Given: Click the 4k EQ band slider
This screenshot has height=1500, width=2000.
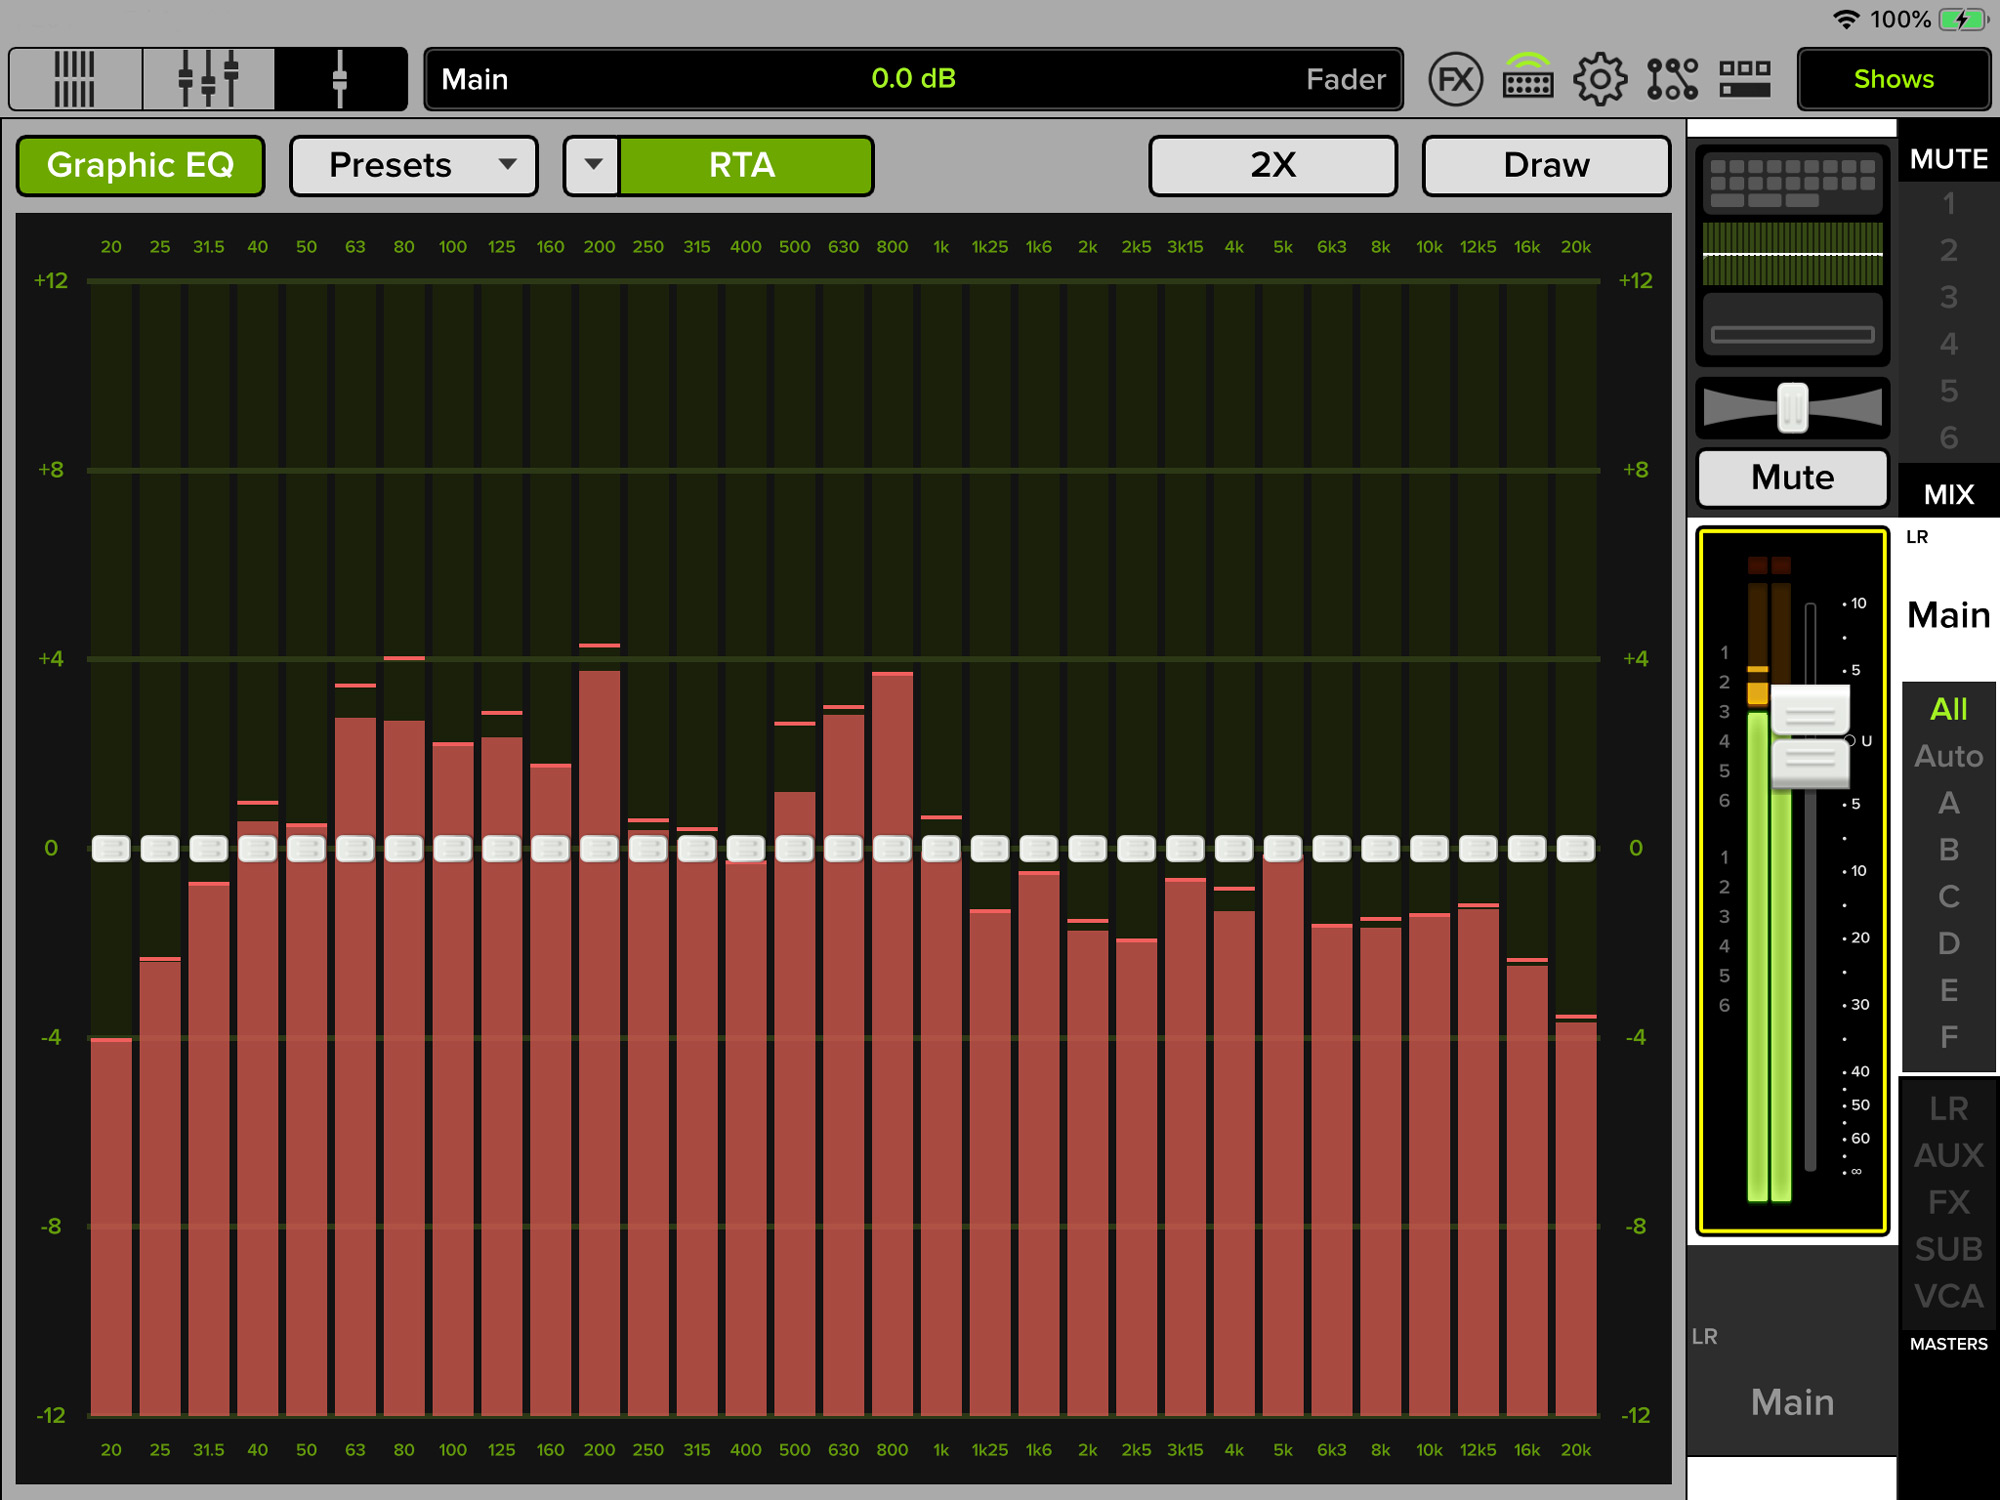Looking at the screenshot, I should click(1234, 849).
